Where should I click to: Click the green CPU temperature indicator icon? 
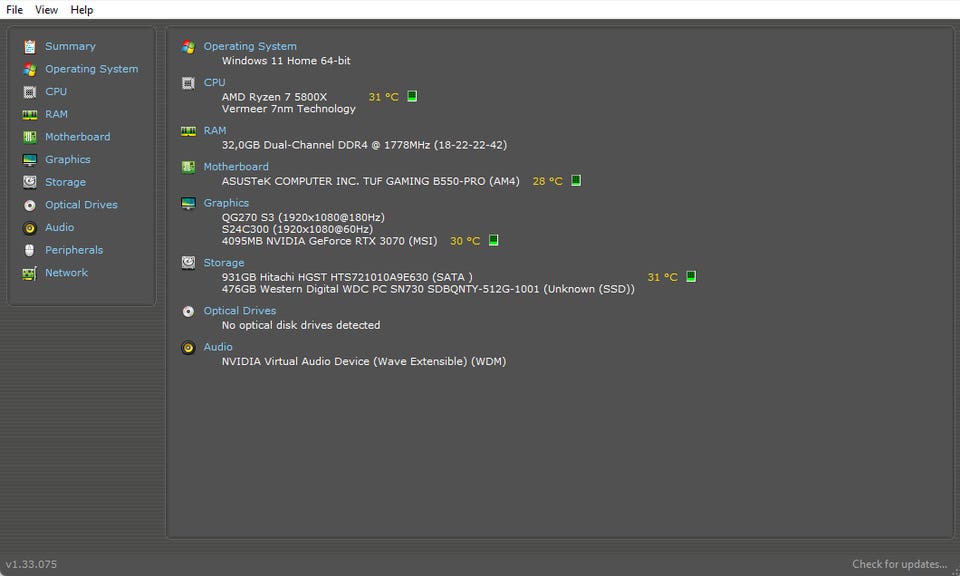click(412, 96)
